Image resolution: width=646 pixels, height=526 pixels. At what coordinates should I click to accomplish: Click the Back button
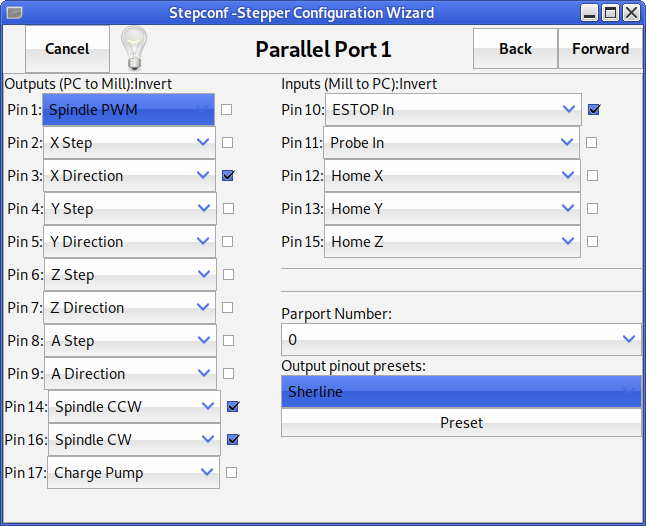(x=515, y=48)
